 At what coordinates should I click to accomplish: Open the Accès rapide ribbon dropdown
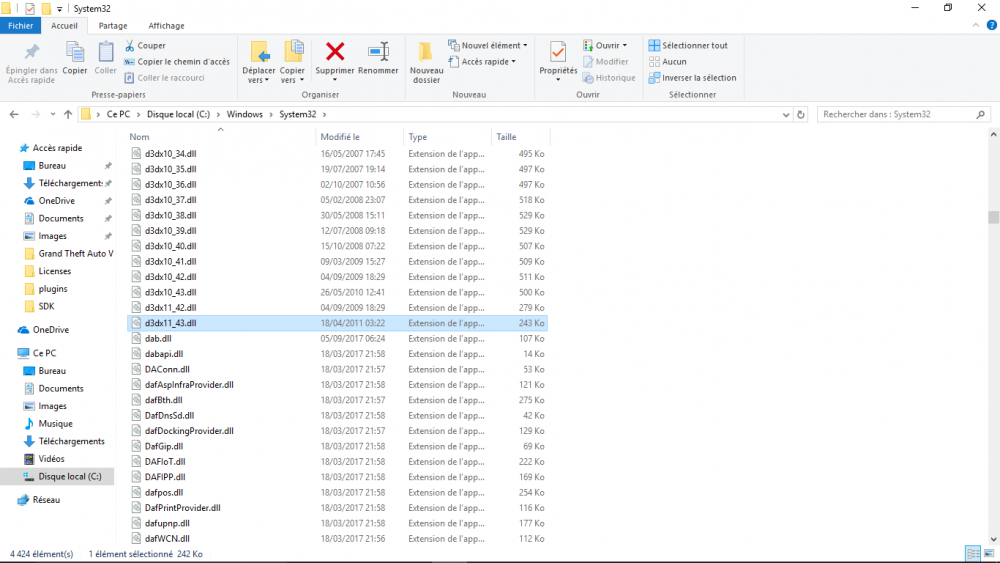tap(482, 62)
